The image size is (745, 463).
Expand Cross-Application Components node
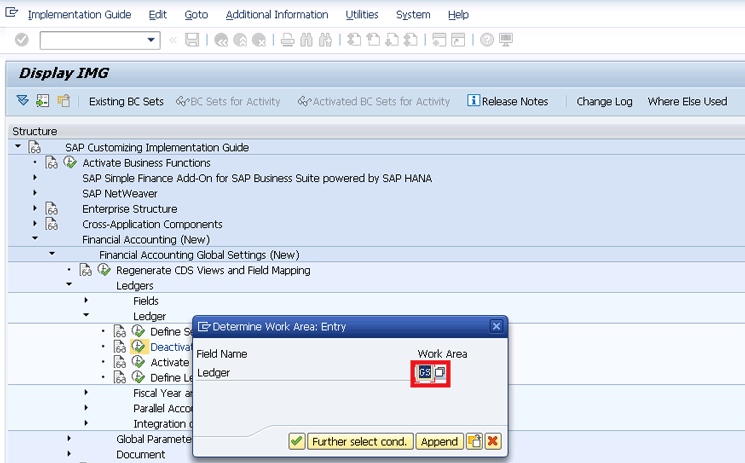[x=35, y=223]
